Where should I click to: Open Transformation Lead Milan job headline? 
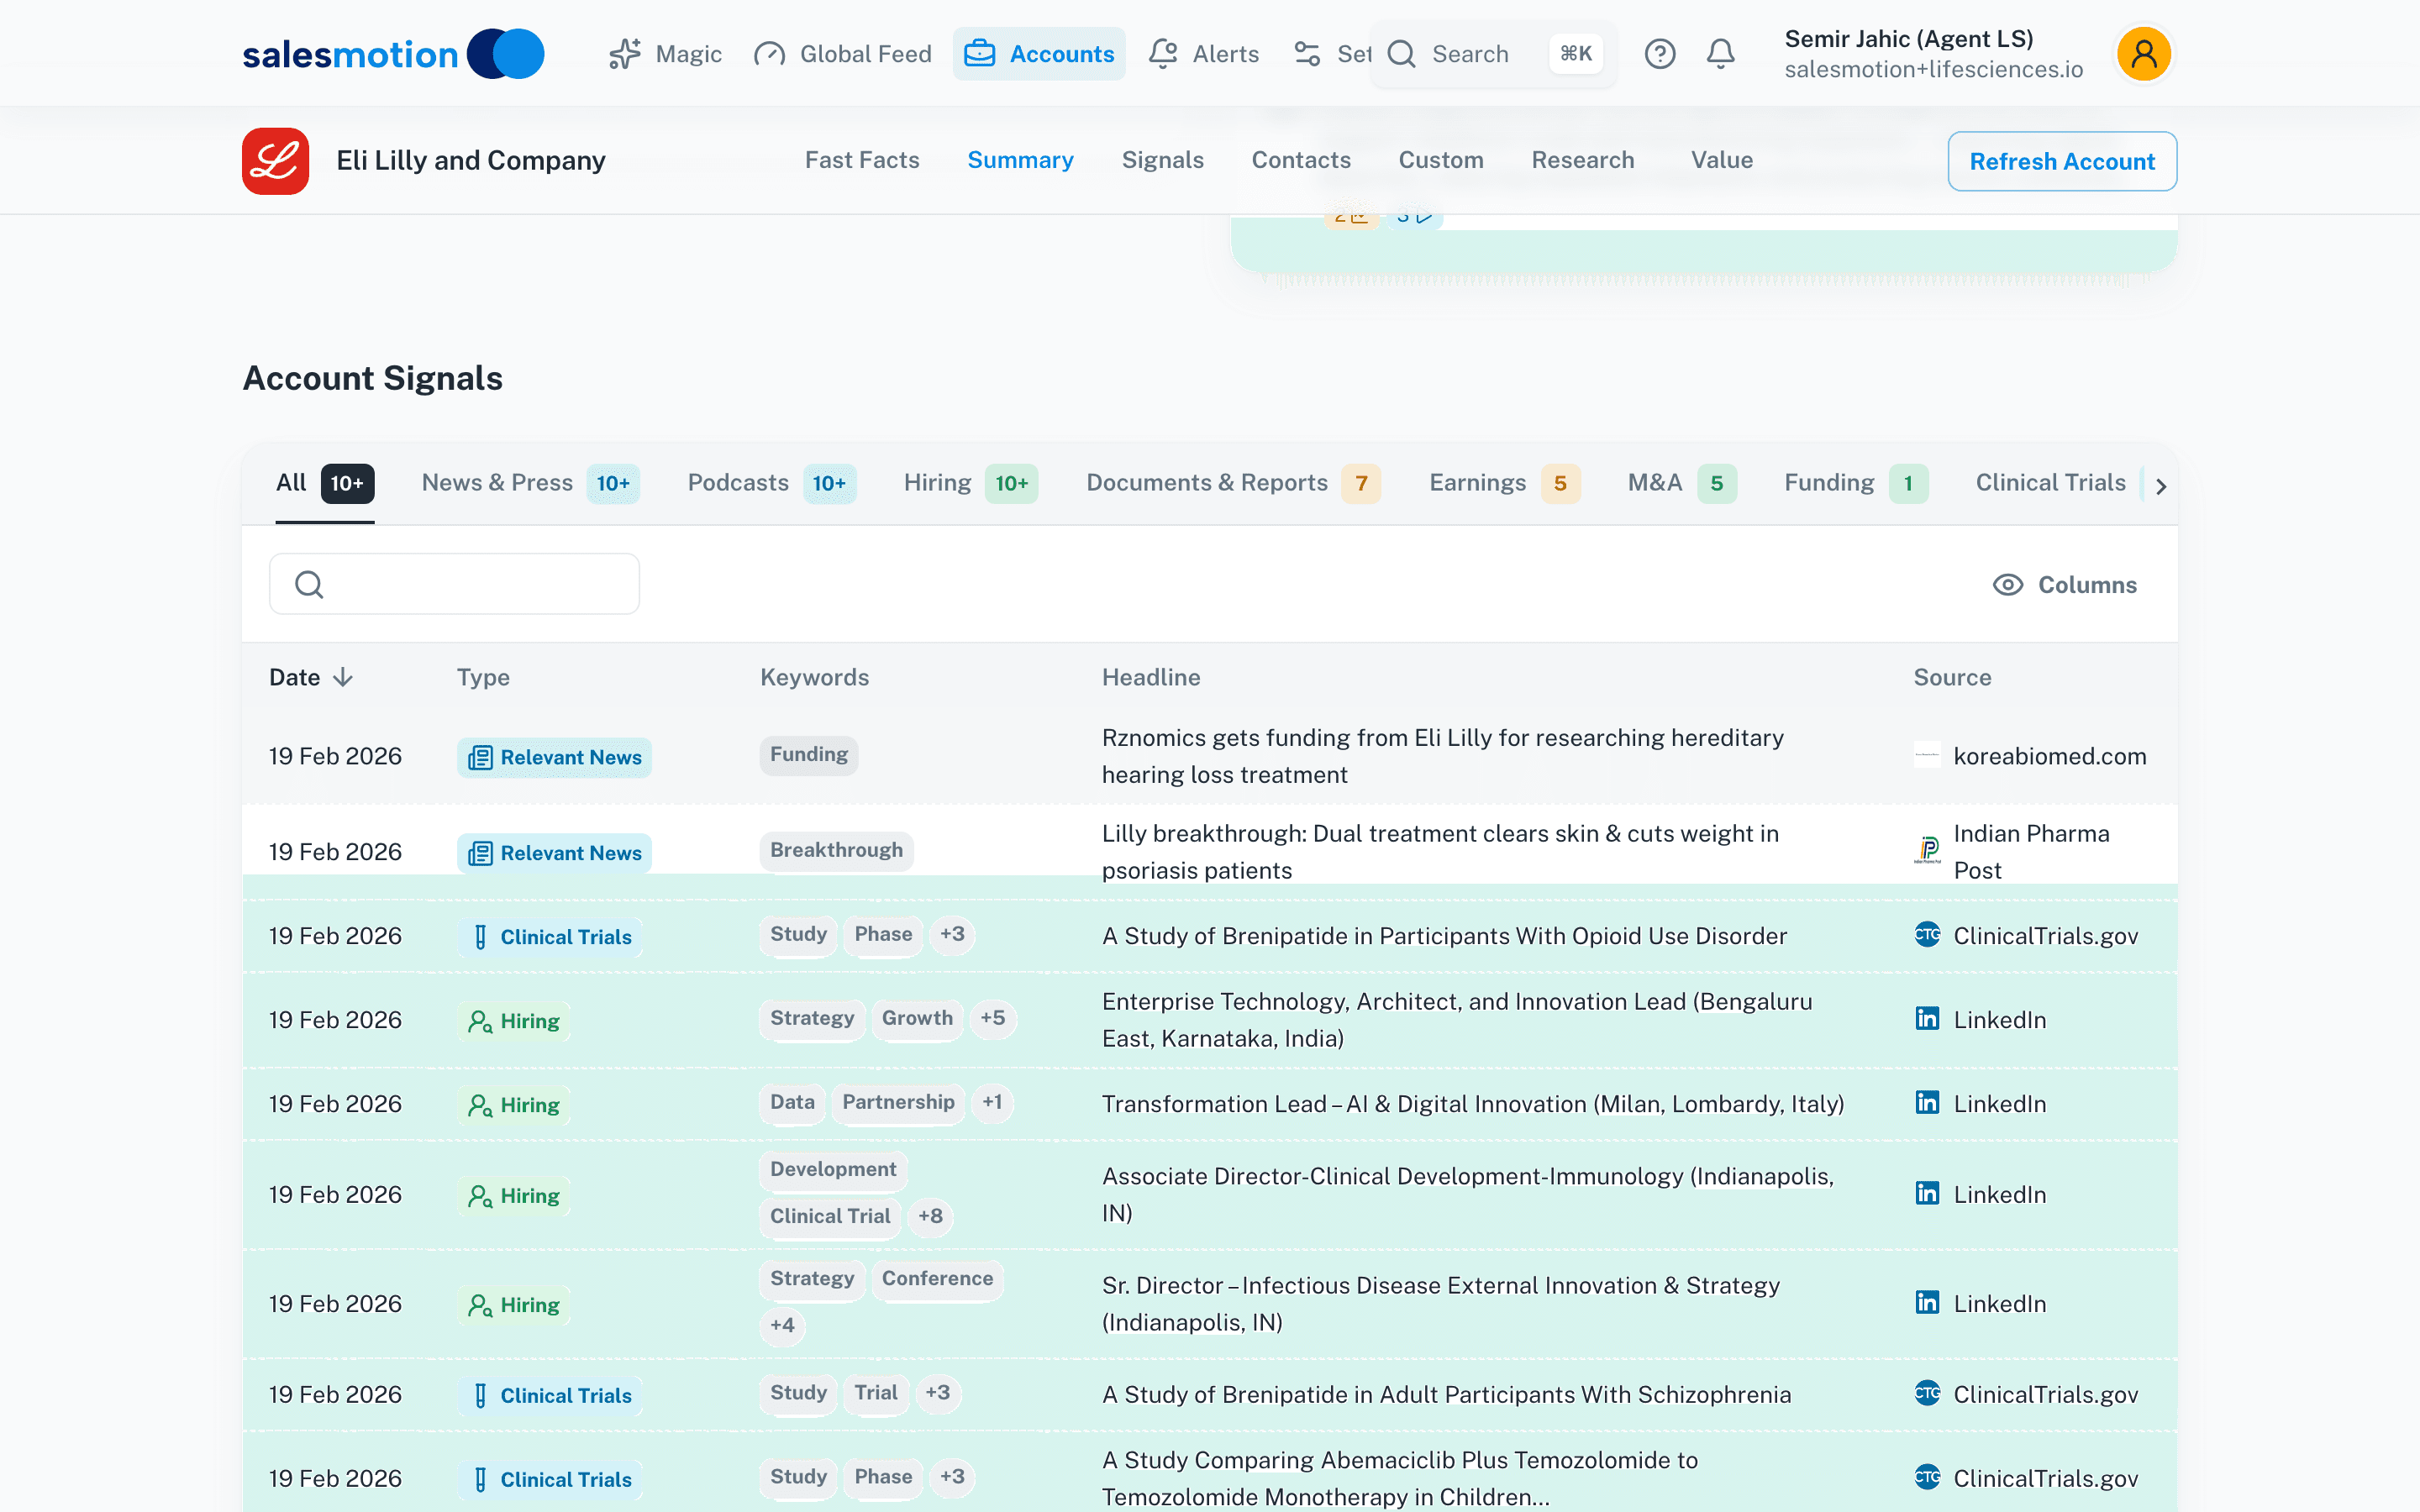[1472, 1104]
